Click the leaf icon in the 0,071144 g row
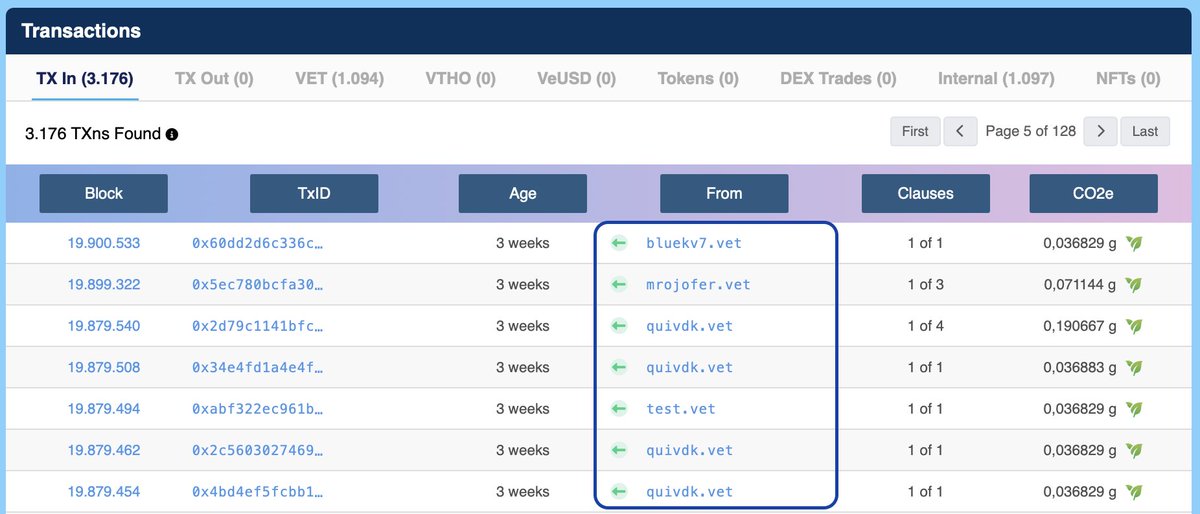This screenshot has width=1200, height=514. [1134, 285]
